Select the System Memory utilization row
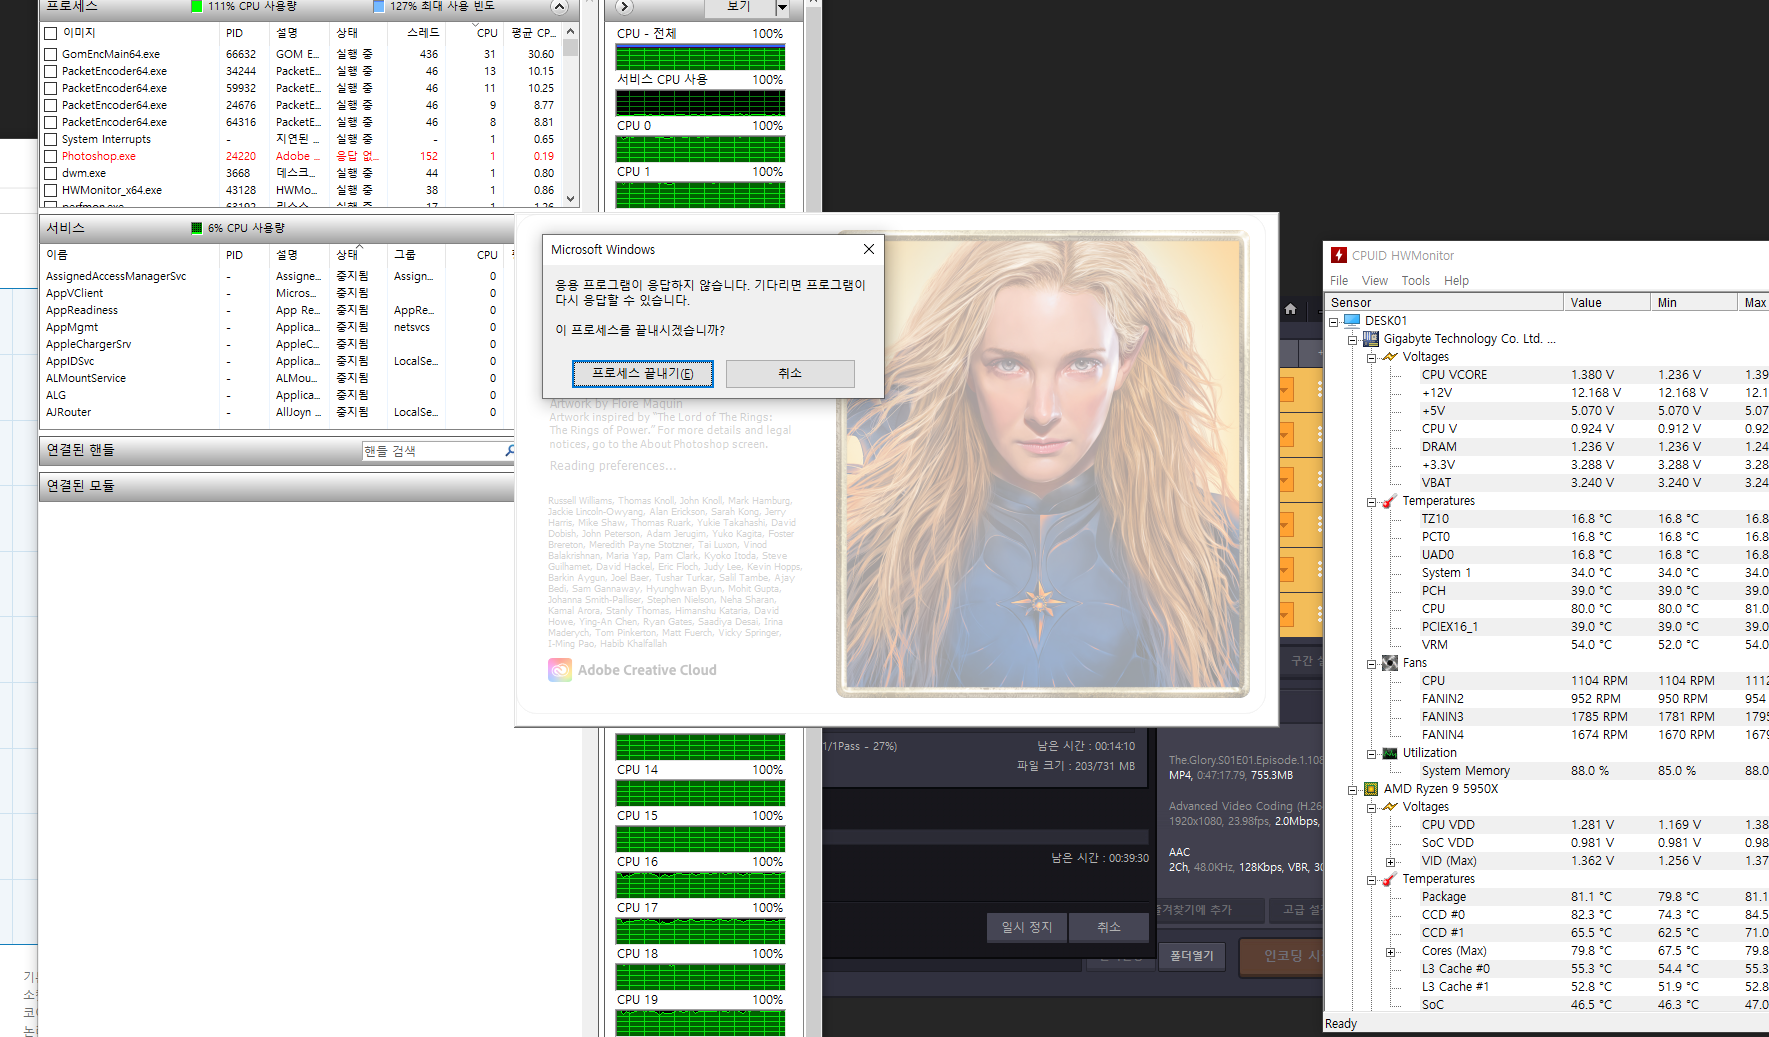1769x1037 pixels. pos(1594,771)
